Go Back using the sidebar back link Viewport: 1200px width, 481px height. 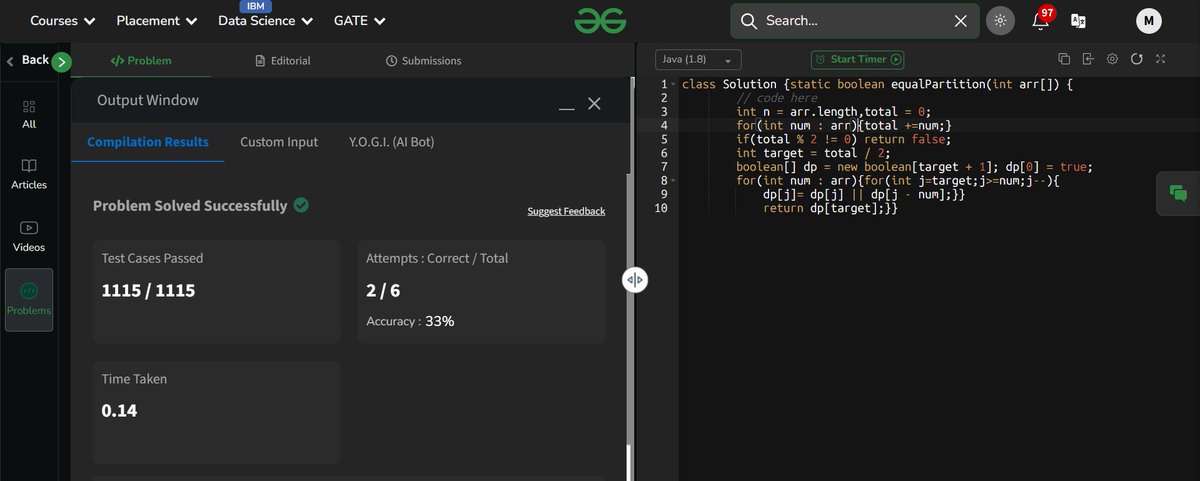click(27, 60)
